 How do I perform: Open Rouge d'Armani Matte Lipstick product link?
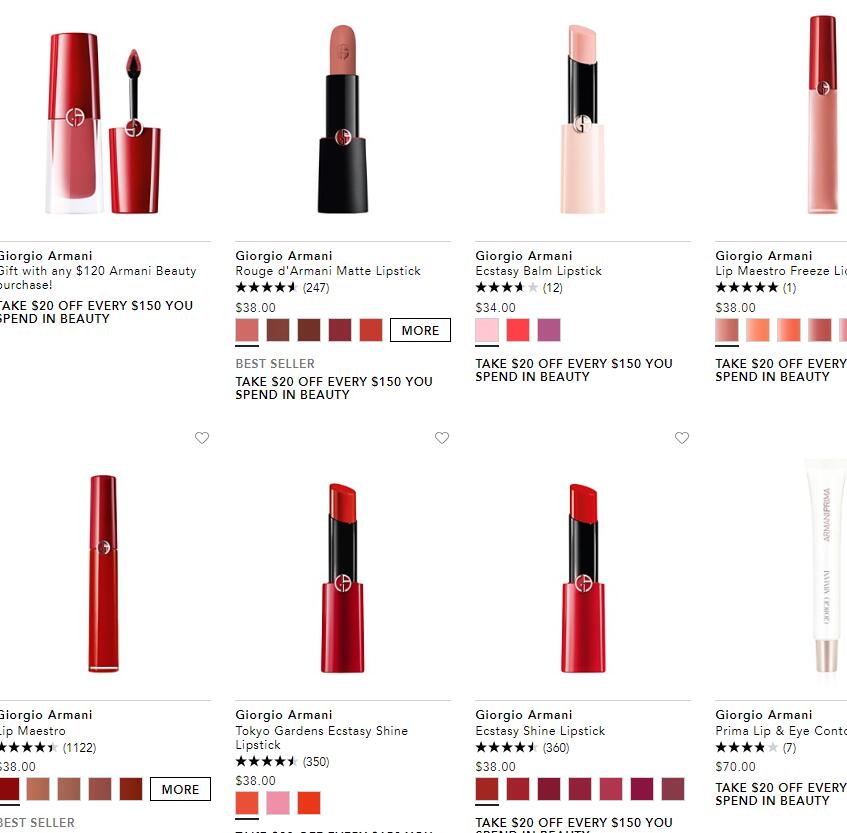pos(328,271)
